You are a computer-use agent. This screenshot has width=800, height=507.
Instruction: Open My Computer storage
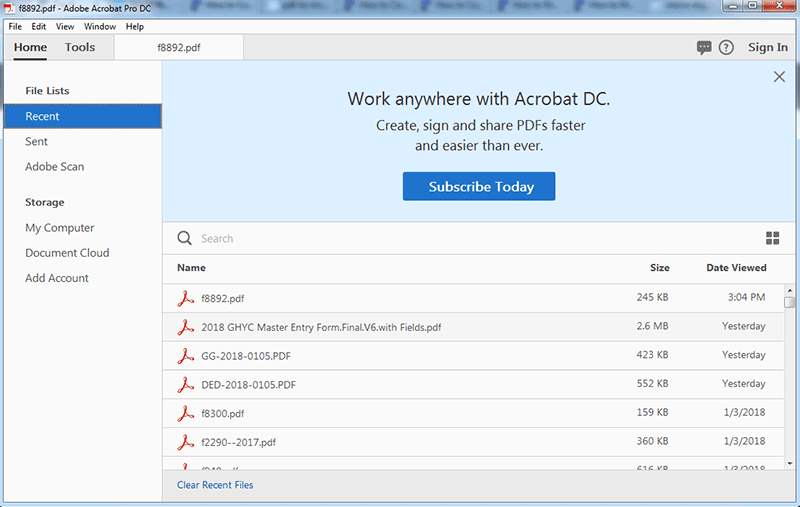[x=60, y=228]
